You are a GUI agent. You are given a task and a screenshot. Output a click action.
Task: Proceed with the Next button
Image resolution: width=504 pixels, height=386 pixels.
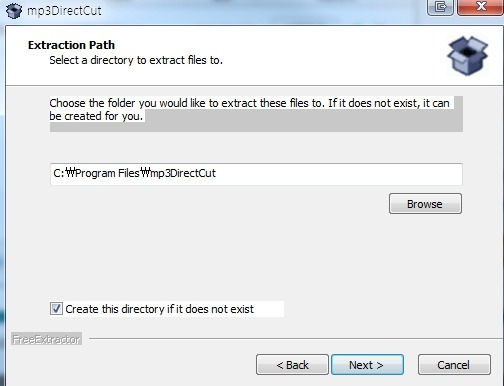367,365
